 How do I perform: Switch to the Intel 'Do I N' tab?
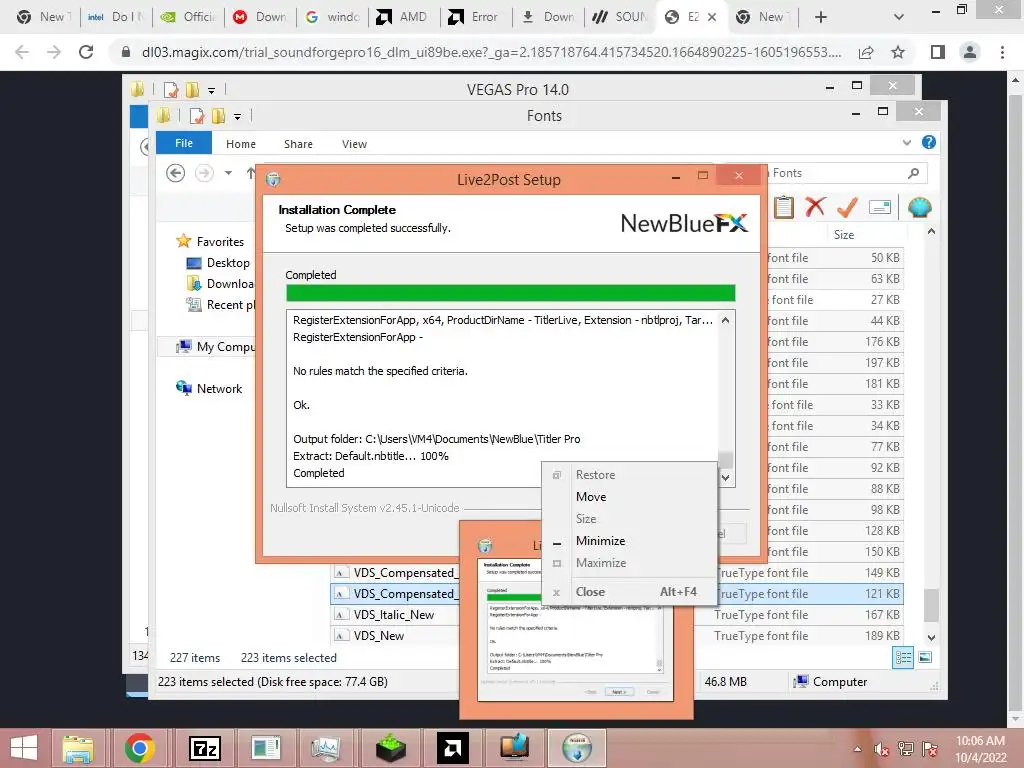[x=116, y=17]
